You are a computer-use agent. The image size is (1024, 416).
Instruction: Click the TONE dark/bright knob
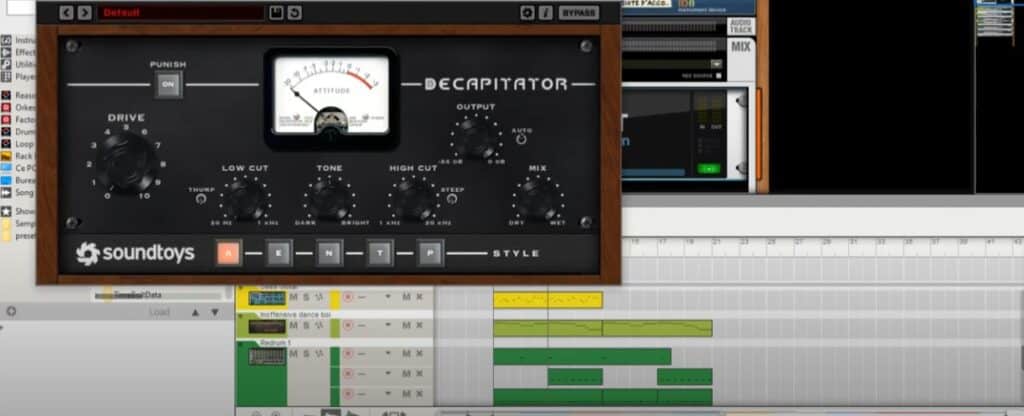coord(329,198)
